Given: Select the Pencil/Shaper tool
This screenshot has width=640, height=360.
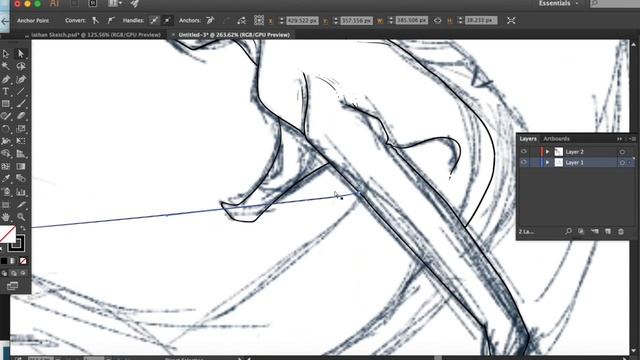Looking at the screenshot, I should (x=6, y=116).
